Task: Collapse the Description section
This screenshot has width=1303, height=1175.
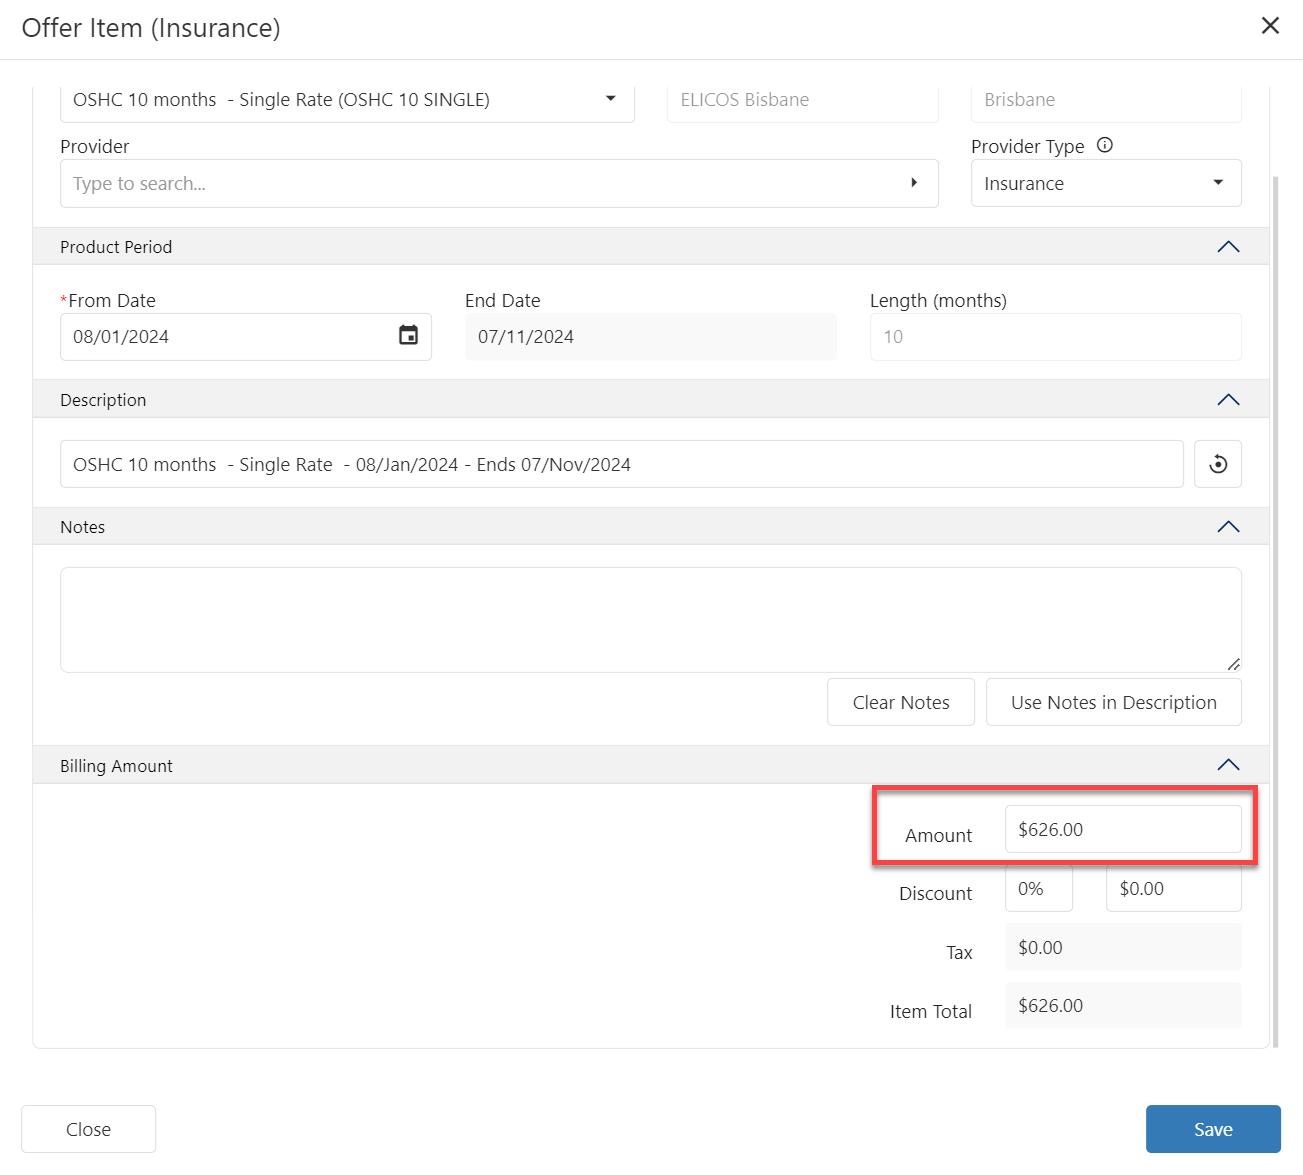Action: point(1228,400)
